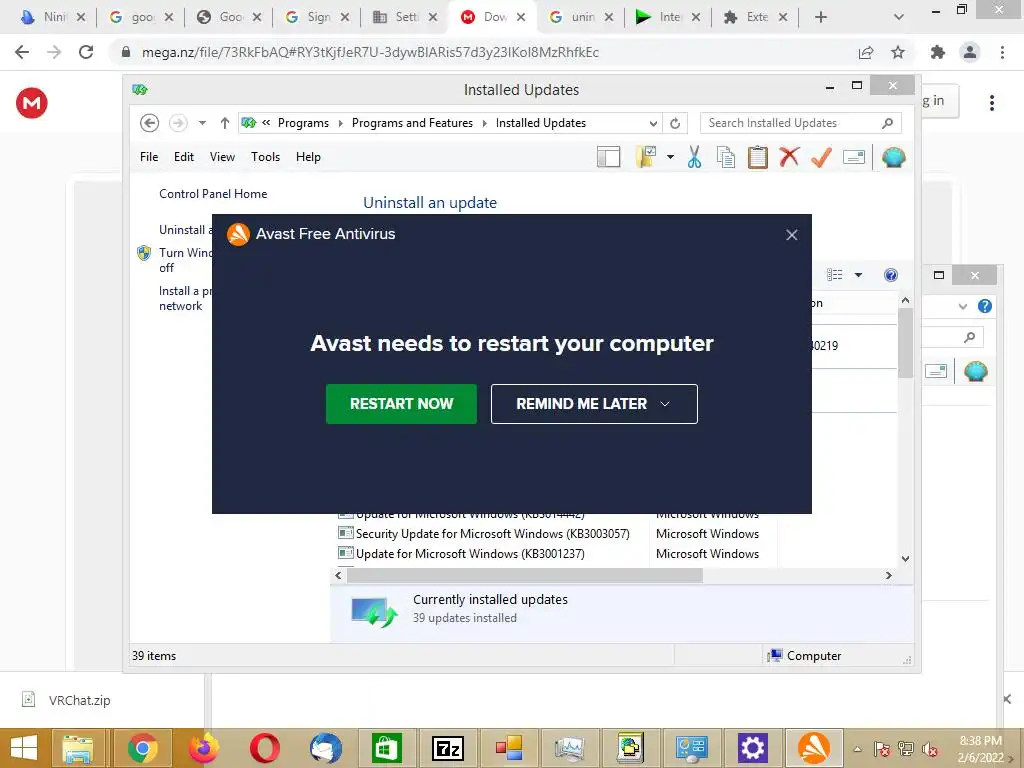Open the Remind Me Later dropdown
Viewport: 1024px width, 768px height.
[x=594, y=404]
